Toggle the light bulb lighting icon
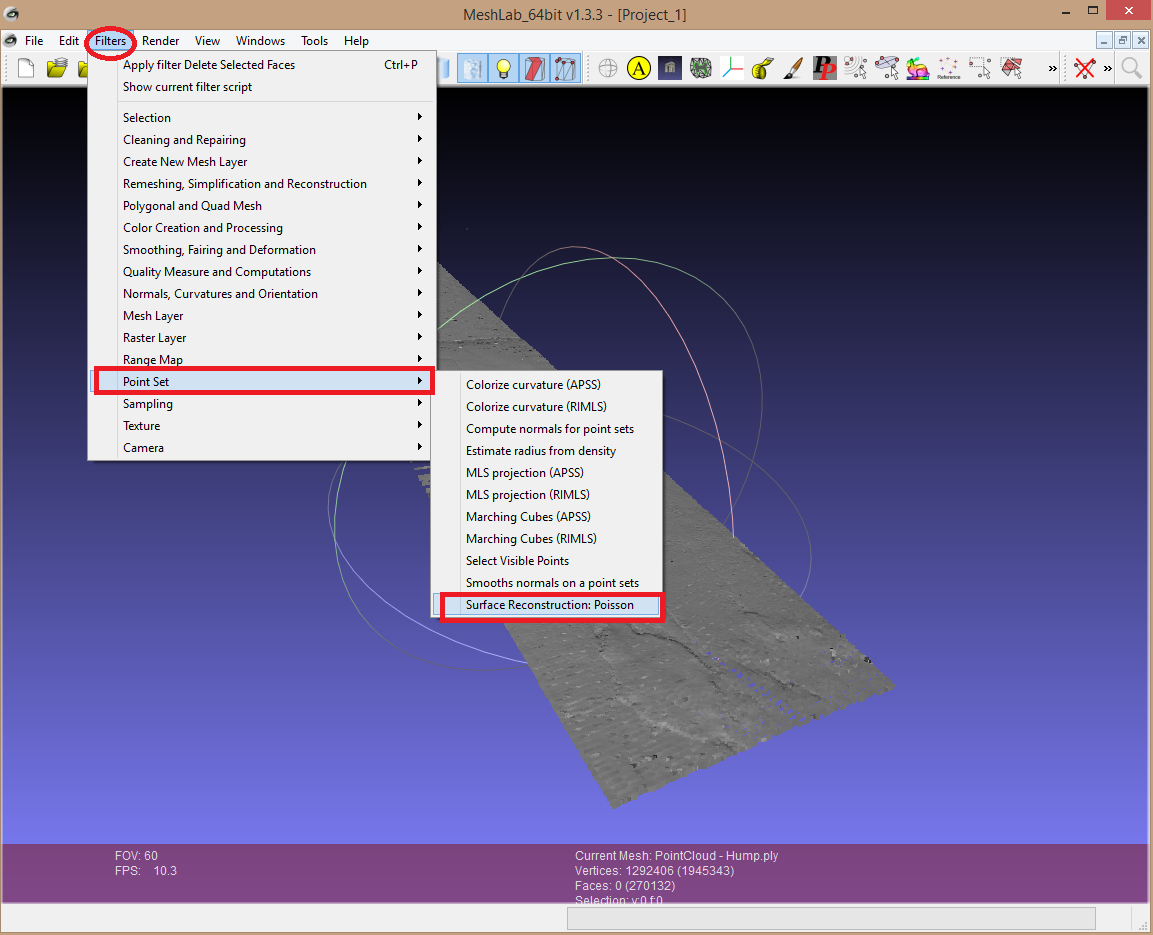Viewport: 1153px width, 935px height. 504,69
